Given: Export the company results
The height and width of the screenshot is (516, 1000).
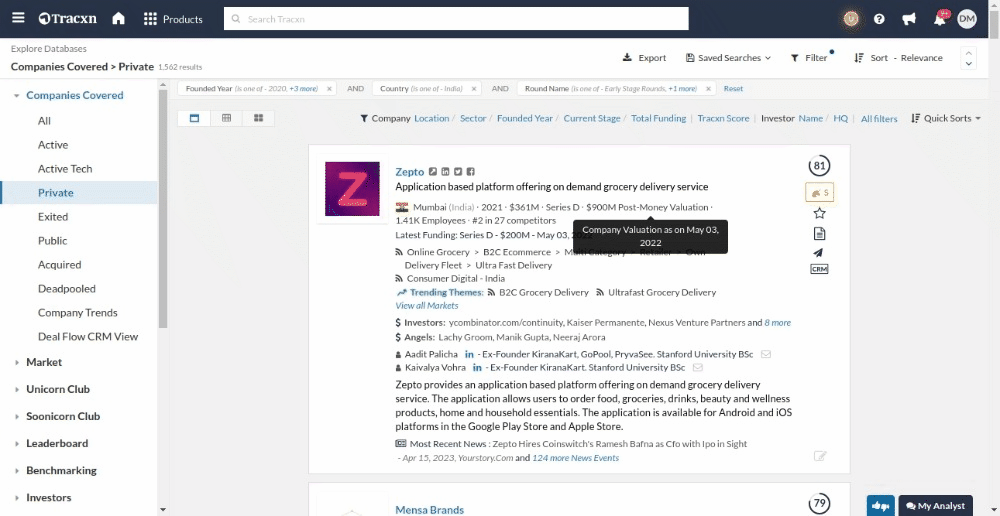Looking at the screenshot, I should [644, 58].
